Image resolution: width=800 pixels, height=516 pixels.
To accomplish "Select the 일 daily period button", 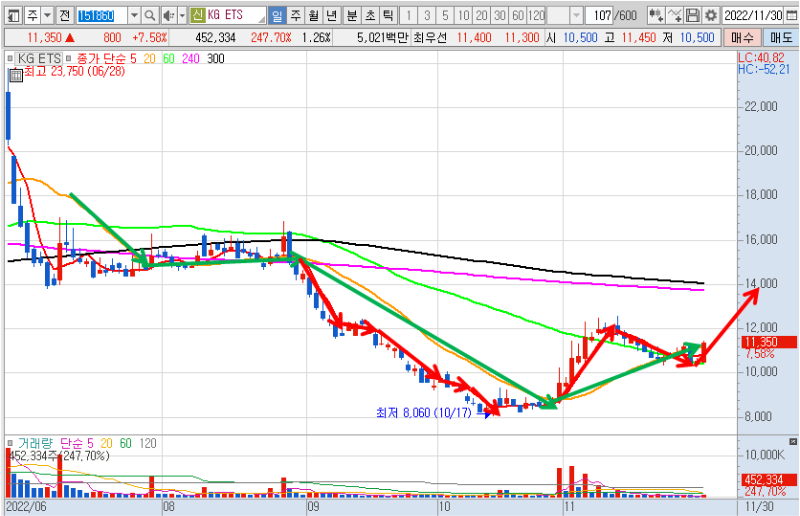I will click(x=277, y=16).
